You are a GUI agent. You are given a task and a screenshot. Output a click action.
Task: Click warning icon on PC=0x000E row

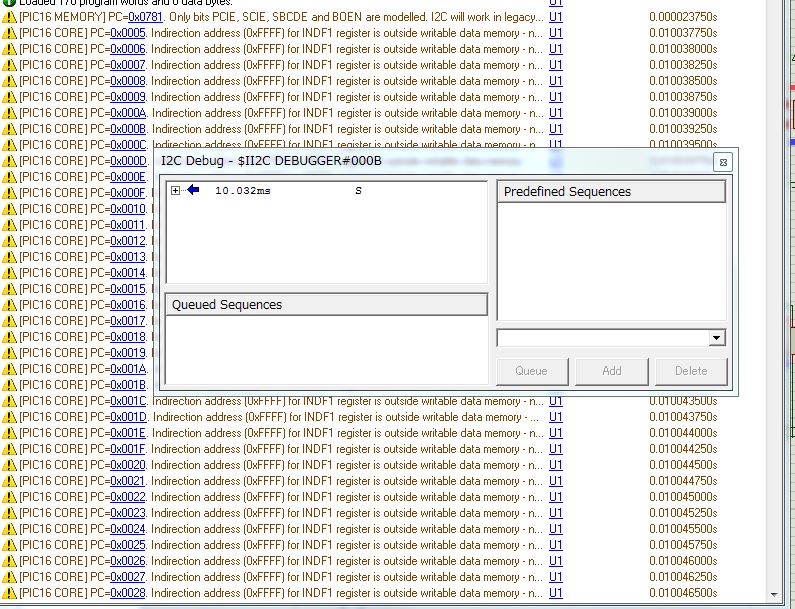9,177
